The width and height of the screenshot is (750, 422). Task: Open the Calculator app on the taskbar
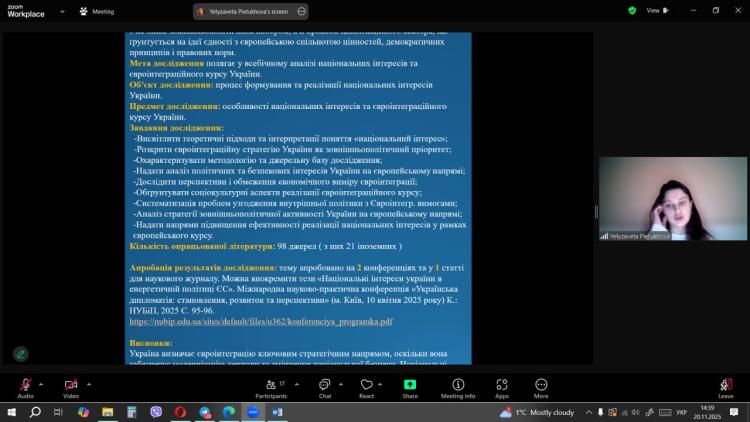(132, 412)
